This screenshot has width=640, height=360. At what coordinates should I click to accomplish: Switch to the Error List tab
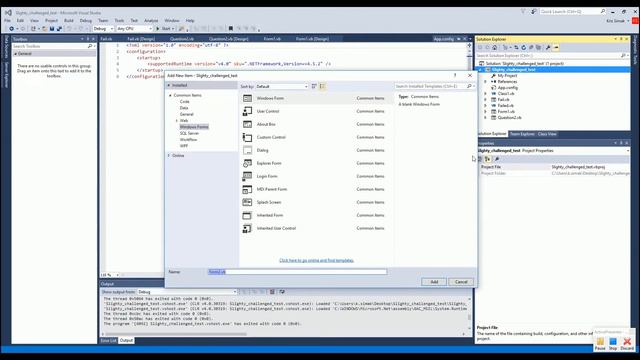point(109,340)
